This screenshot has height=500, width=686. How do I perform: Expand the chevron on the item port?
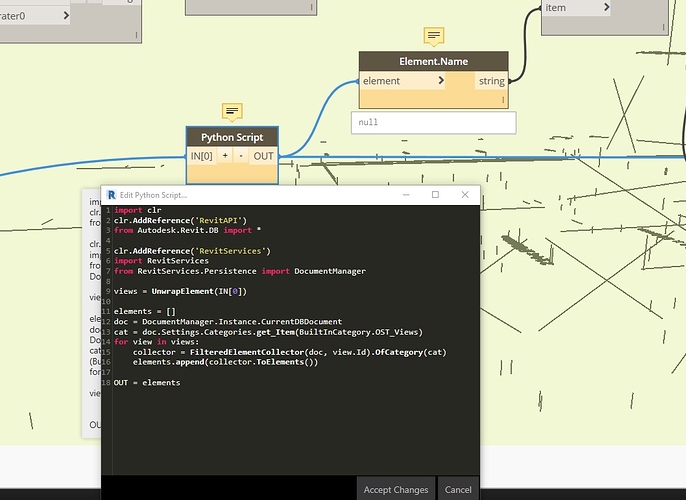point(606,7)
